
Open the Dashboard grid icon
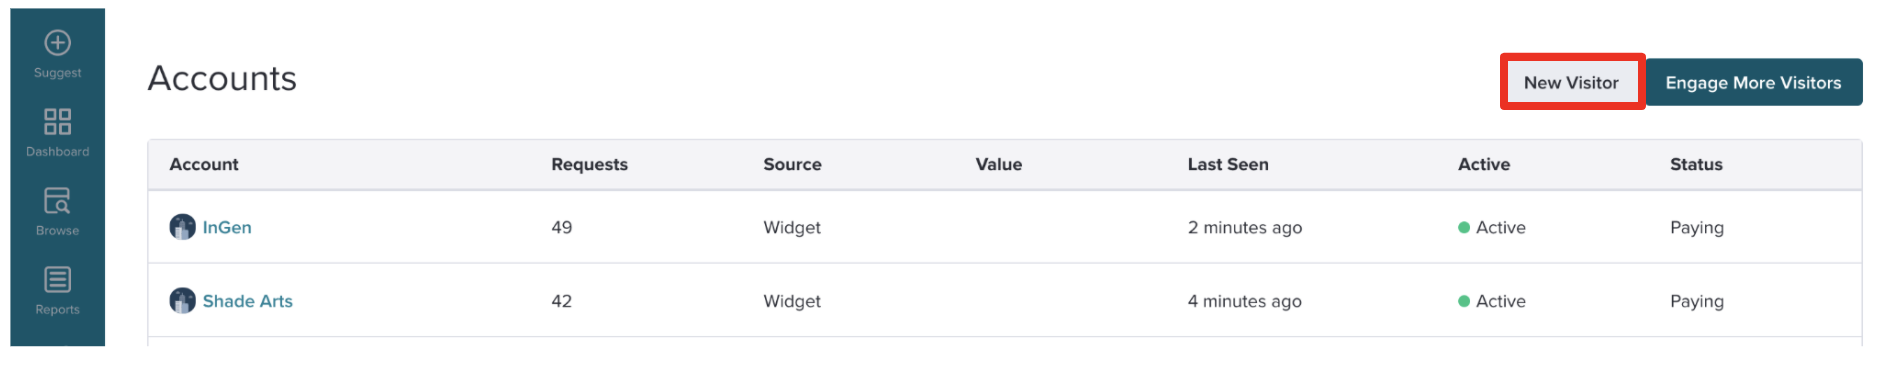tap(58, 122)
